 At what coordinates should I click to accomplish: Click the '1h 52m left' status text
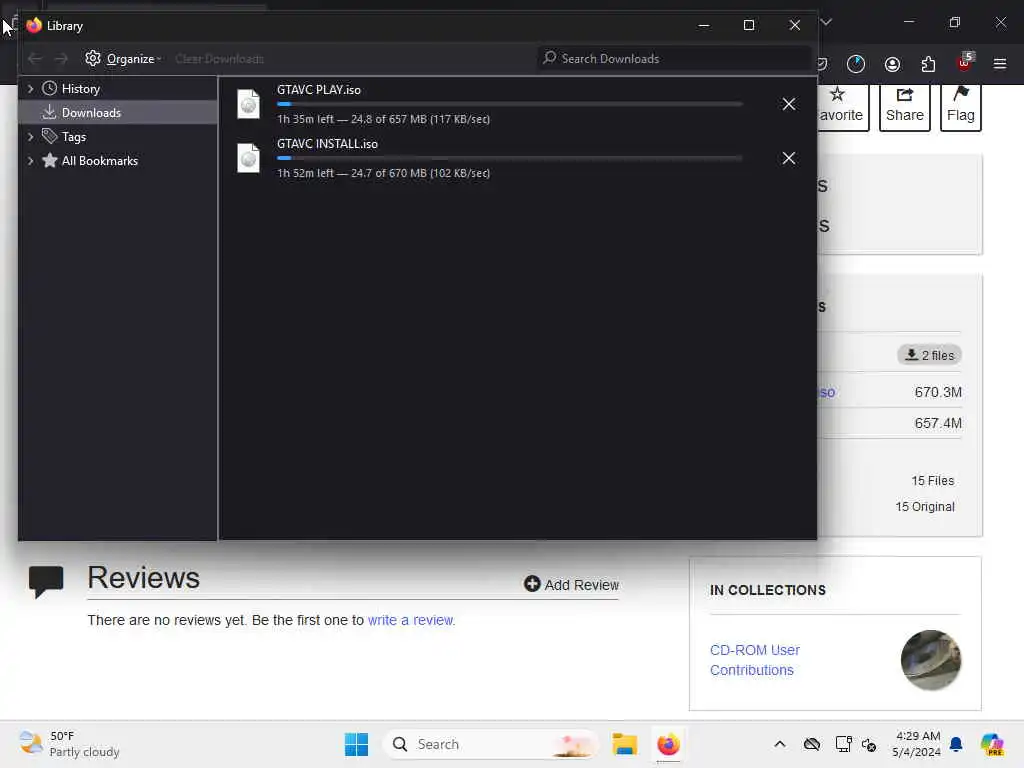coord(305,174)
